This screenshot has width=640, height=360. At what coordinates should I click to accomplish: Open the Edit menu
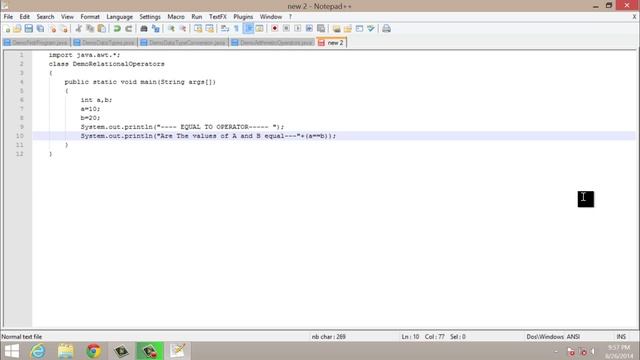(x=24, y=17)
